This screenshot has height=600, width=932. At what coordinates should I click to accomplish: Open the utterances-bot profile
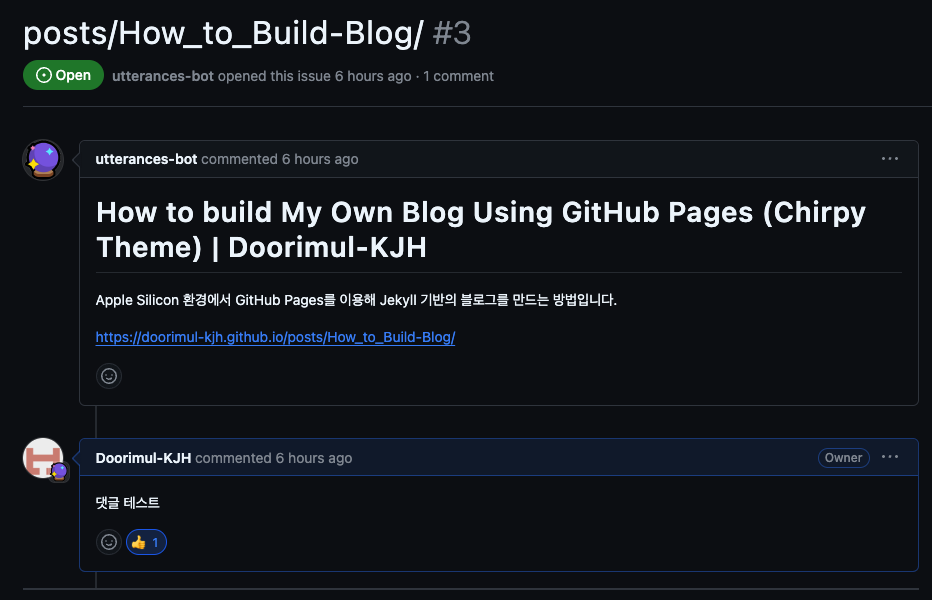146,158
